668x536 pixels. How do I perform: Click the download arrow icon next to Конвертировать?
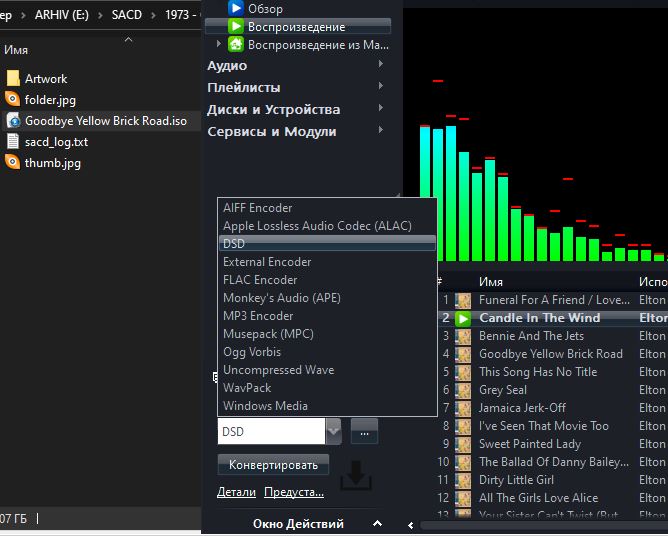[355, 477]
